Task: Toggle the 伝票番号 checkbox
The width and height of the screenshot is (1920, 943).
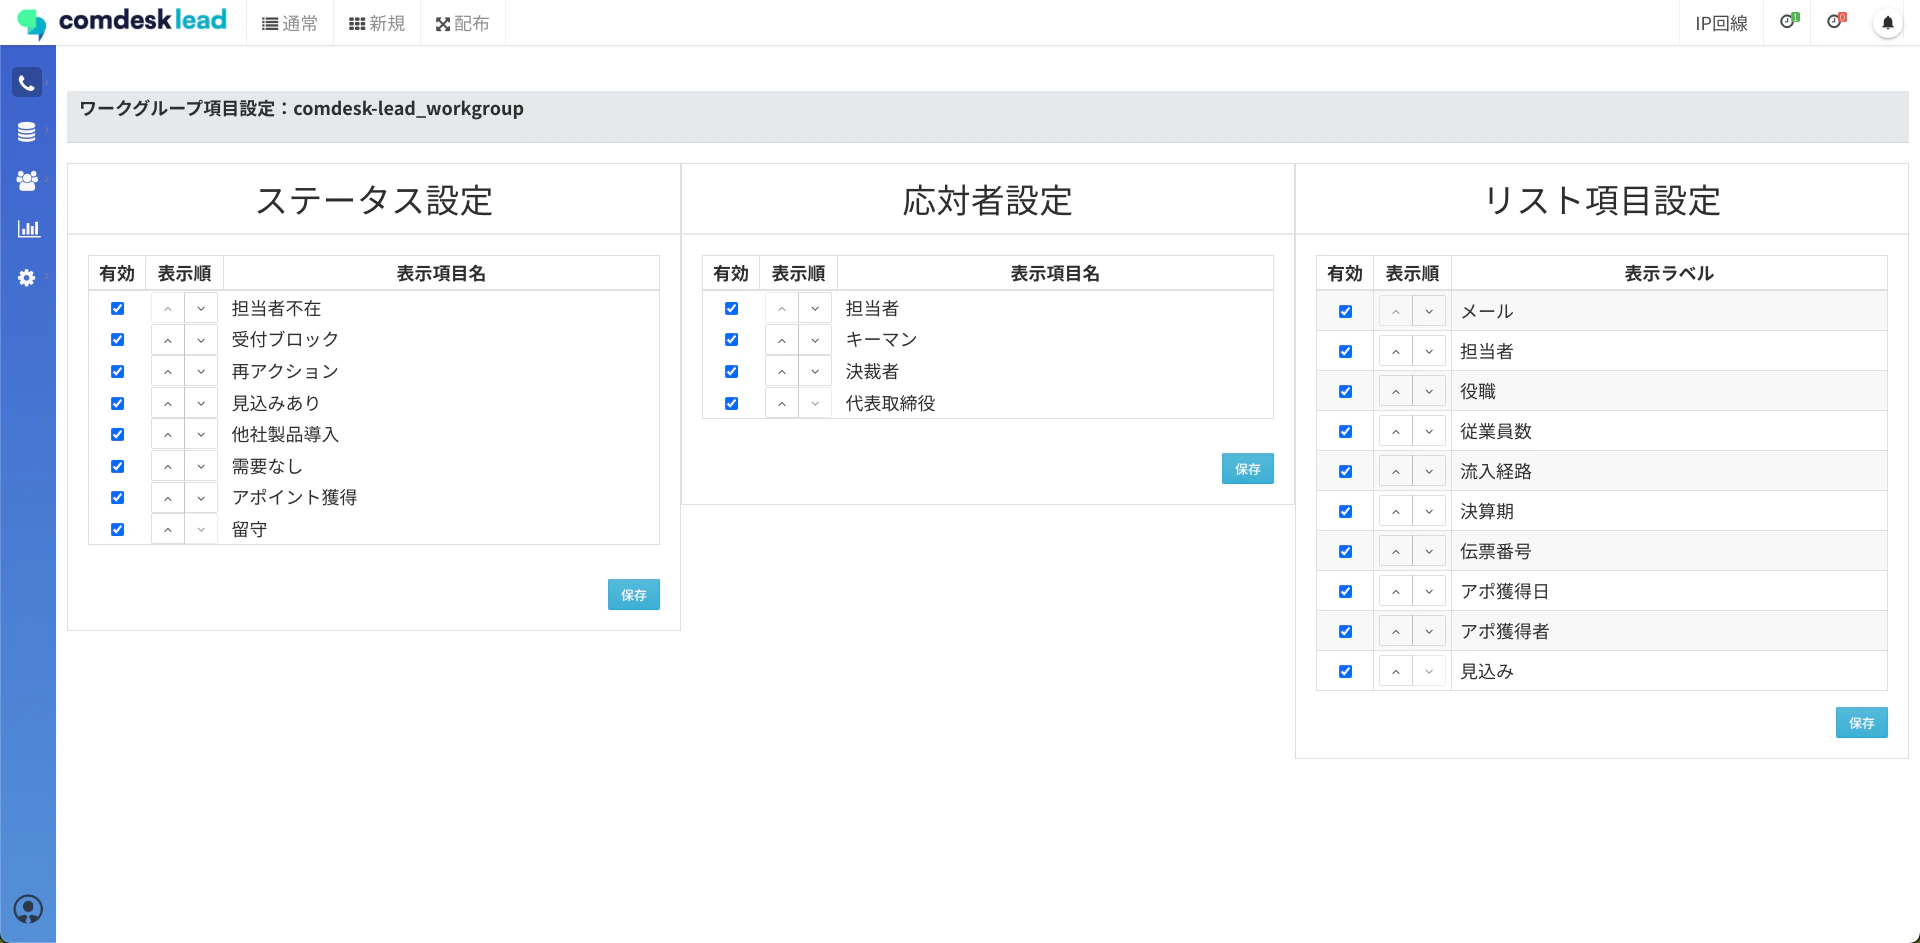Action: click(1346, 552)
